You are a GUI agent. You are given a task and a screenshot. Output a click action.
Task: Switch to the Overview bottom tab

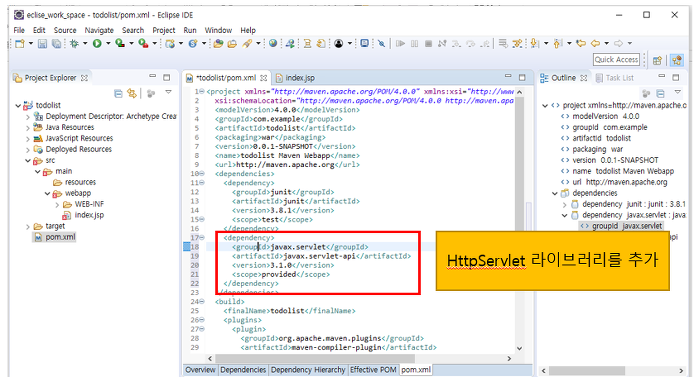coord(200,369)
